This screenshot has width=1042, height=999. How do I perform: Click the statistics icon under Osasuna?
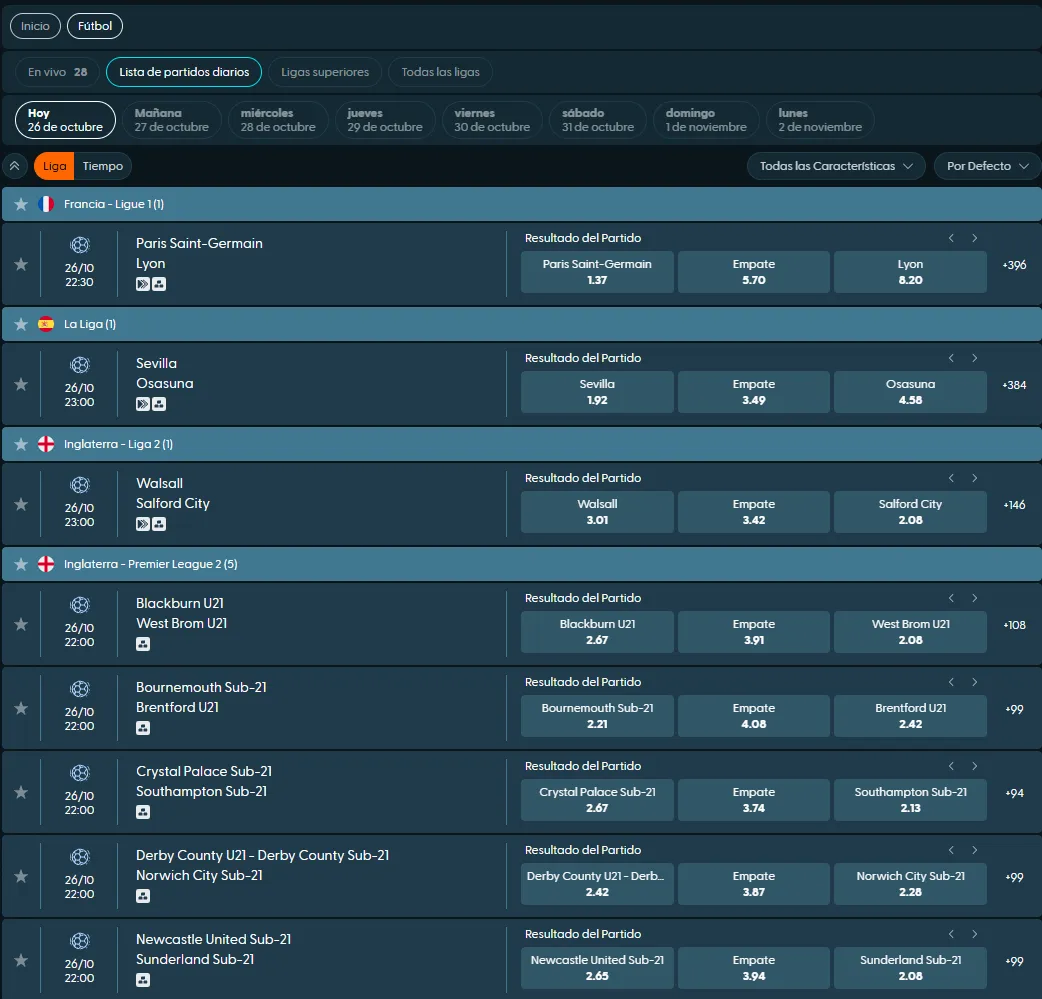pyautogui.click(x=159, y=404)
